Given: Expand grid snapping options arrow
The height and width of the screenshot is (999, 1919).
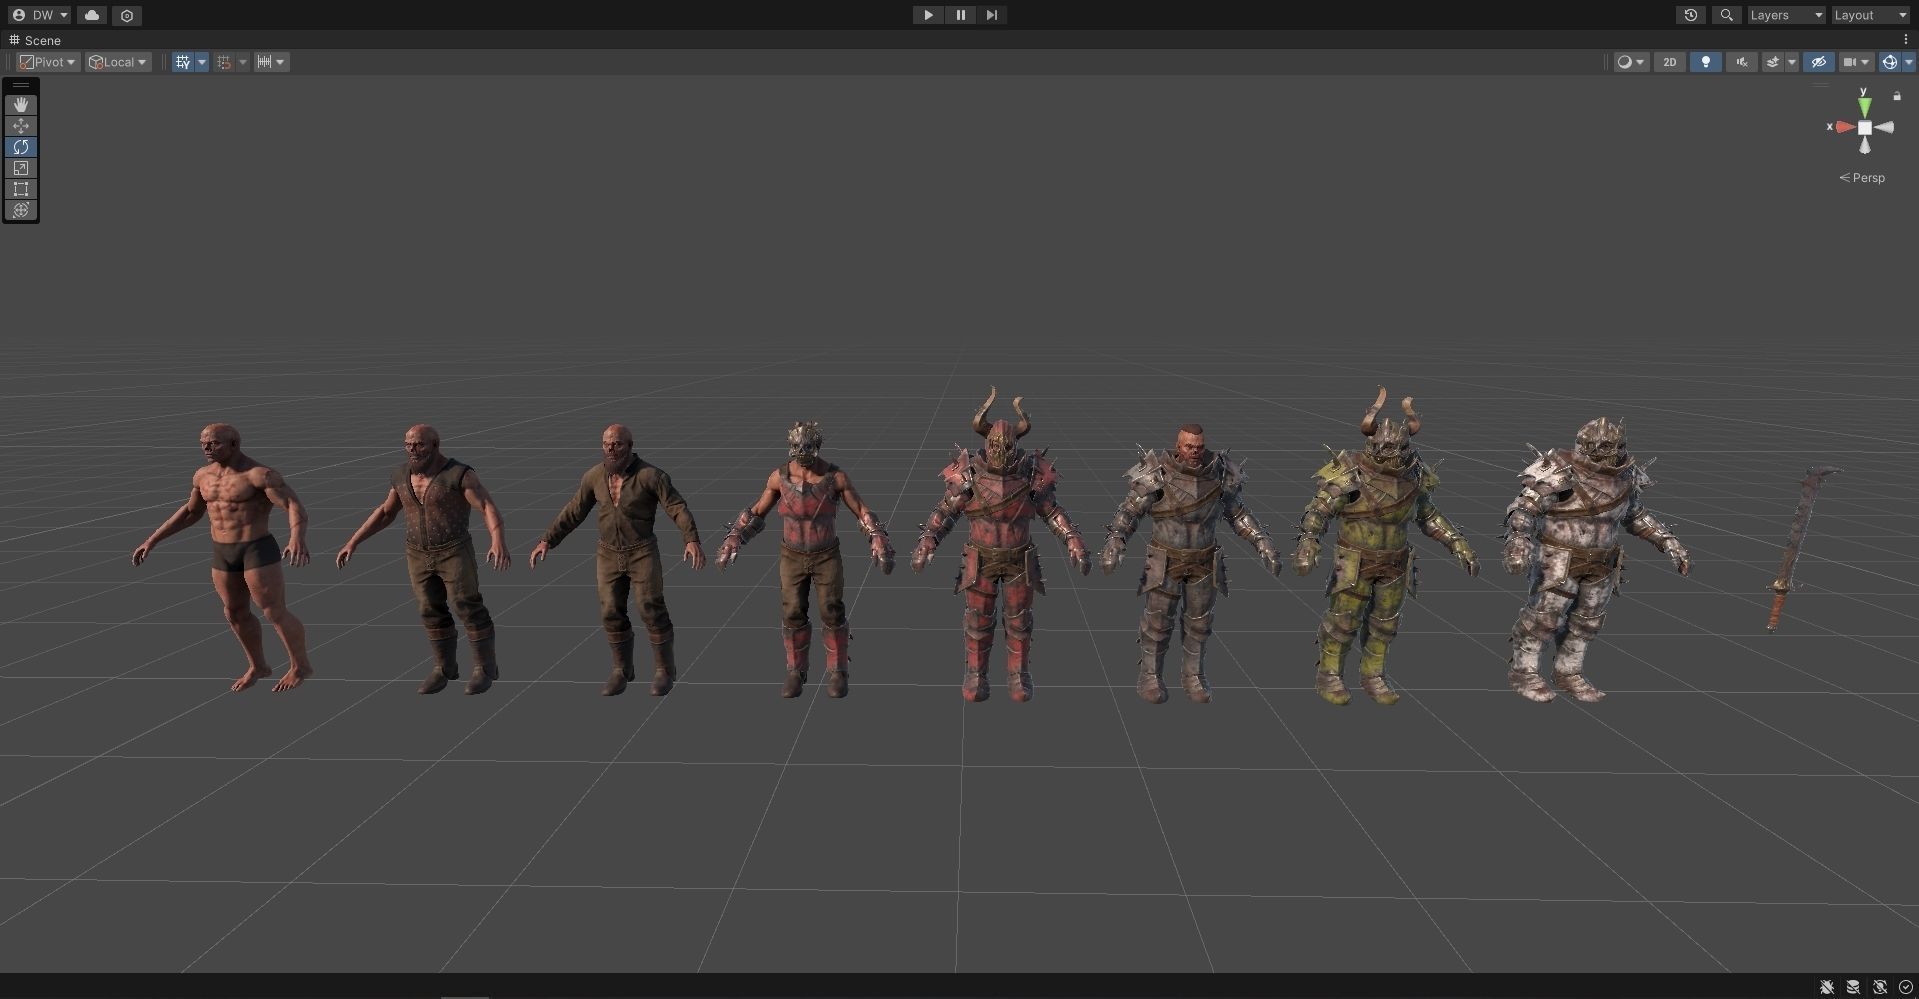Looking at the screenshot, I should tap(243, 62).
